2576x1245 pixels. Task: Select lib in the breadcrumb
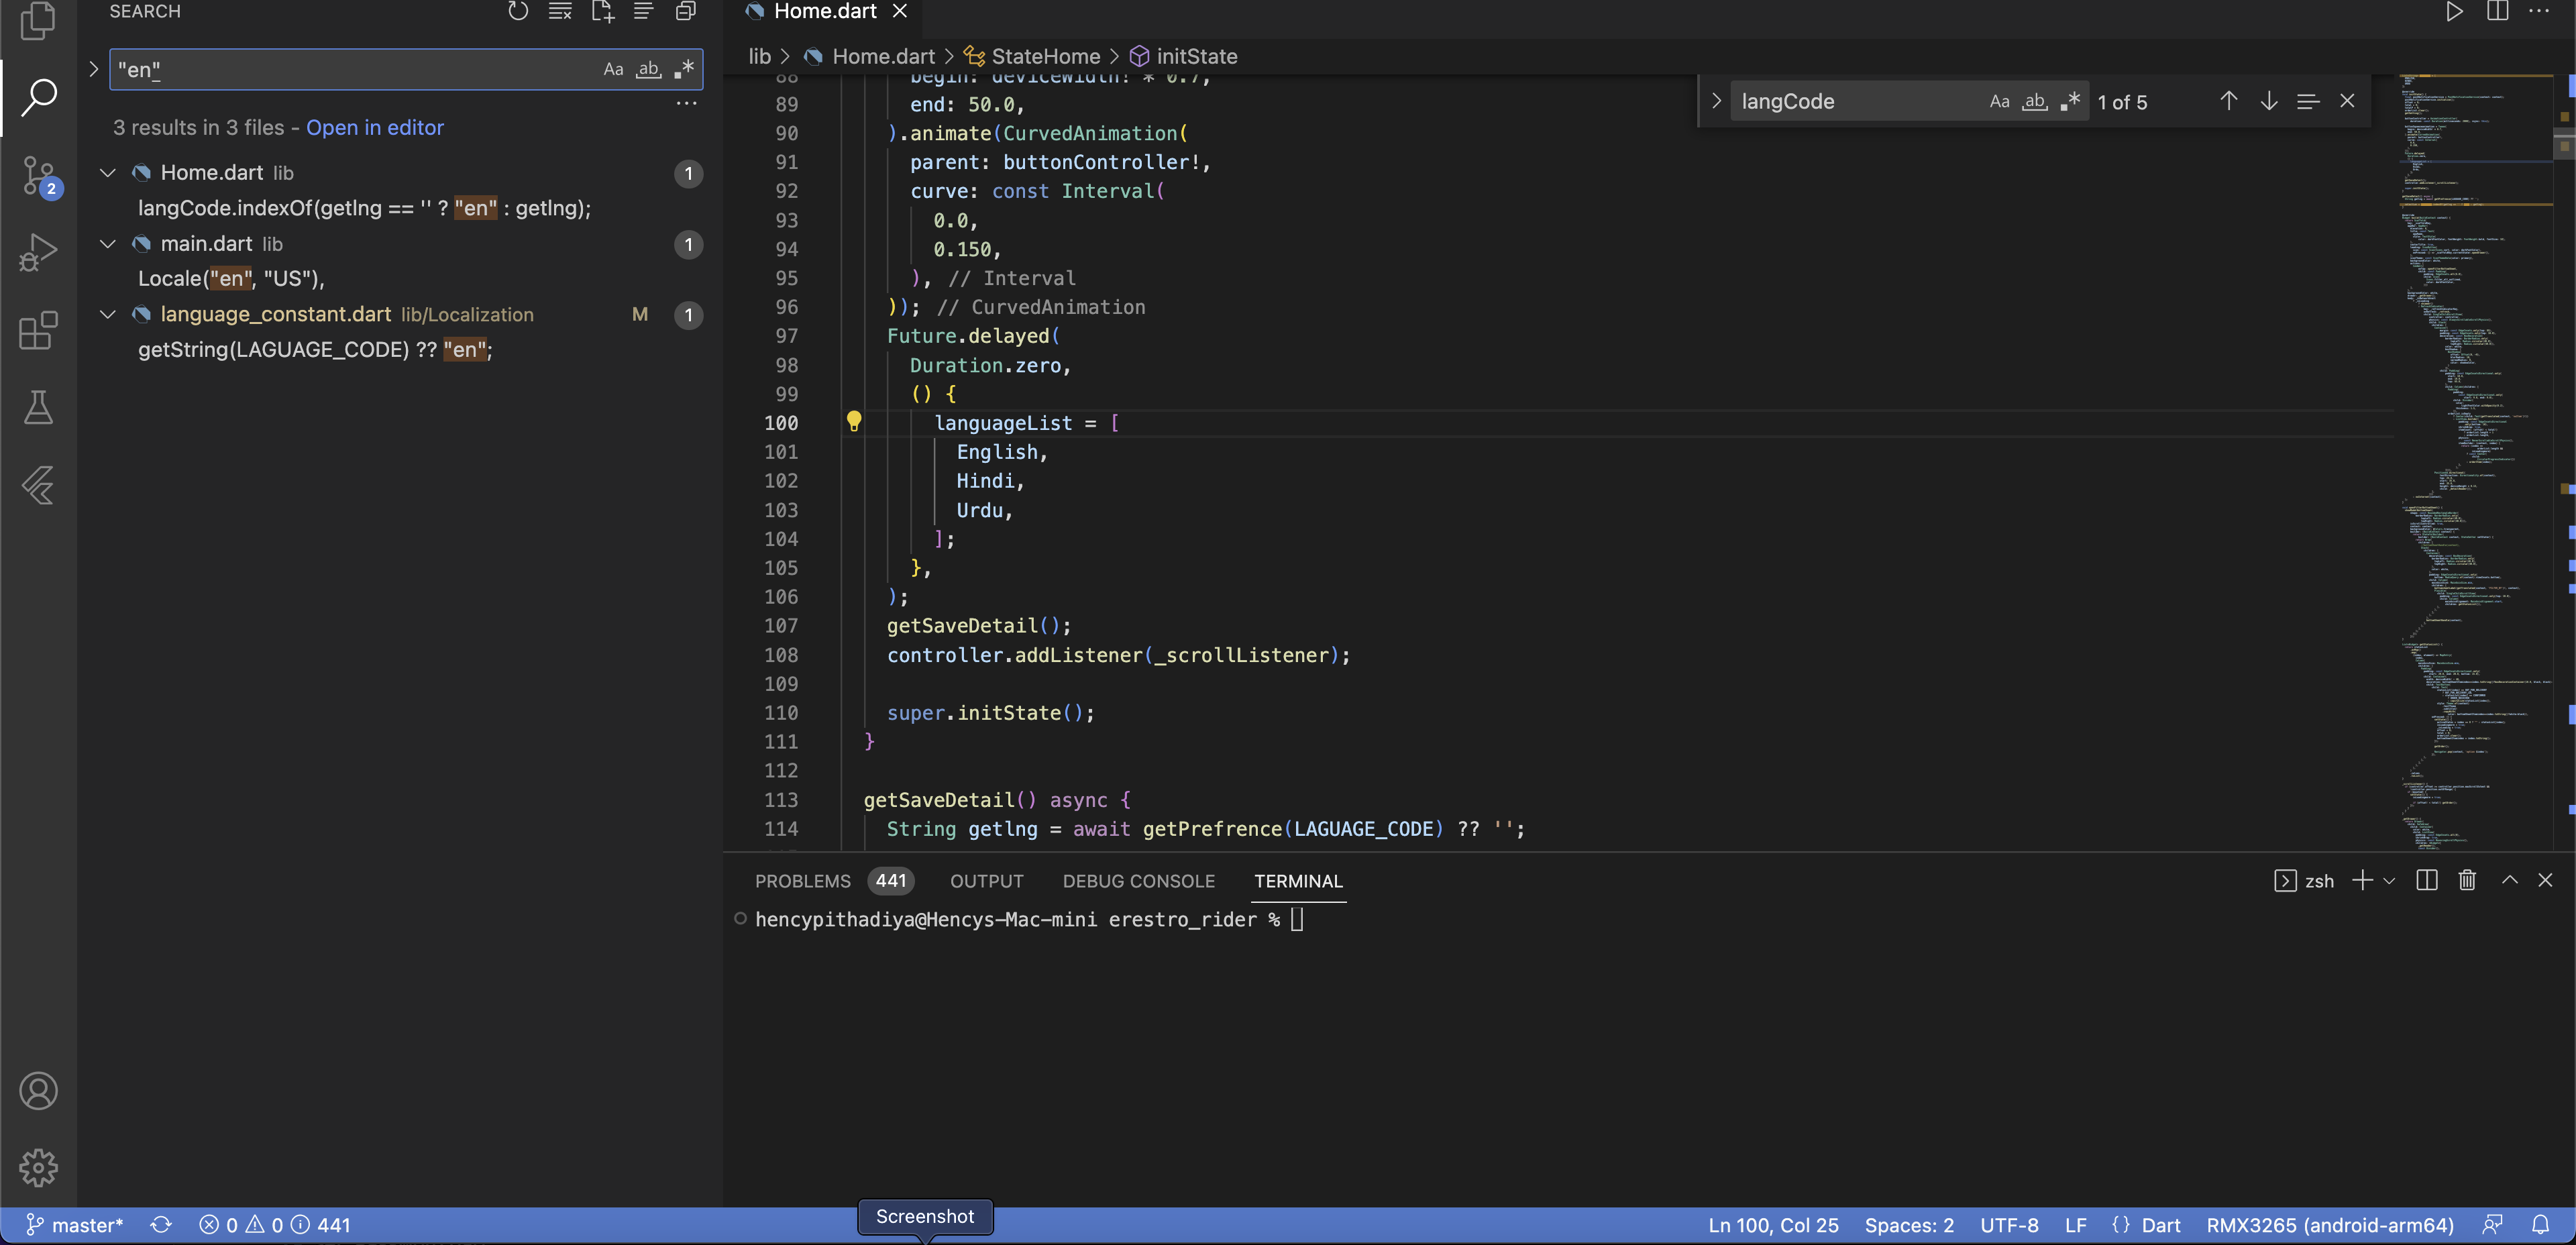pyautogui.click(x=760, y=57)
